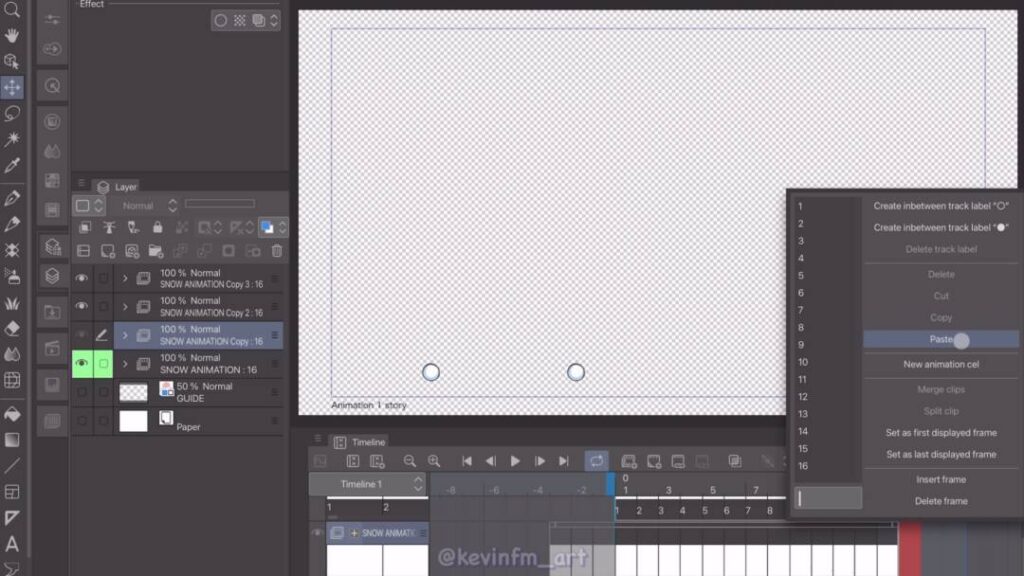Expand SNOW ANIMATION Copy 2 folder
Viewport: 1024px width, 576px height.
pyautogui.click(x=125, y=306)
